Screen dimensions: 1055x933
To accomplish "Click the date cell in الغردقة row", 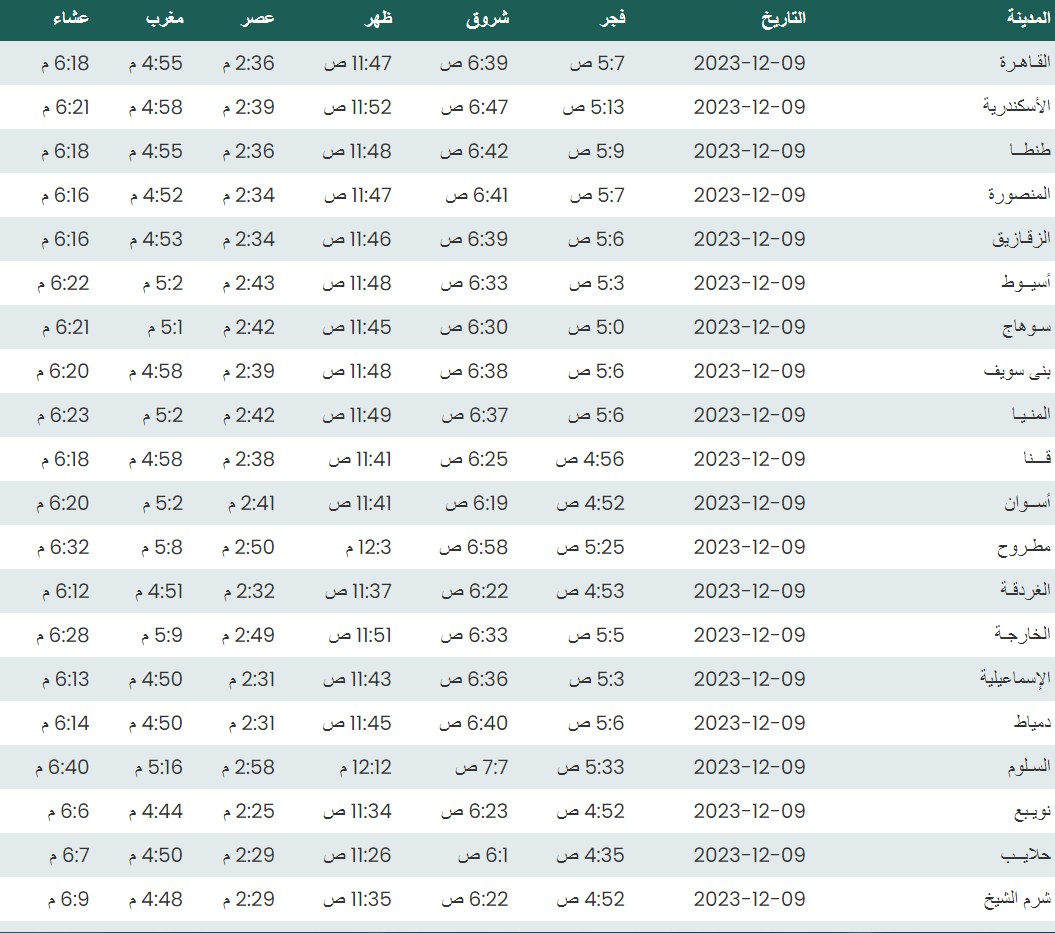I will tap(749, 591).
